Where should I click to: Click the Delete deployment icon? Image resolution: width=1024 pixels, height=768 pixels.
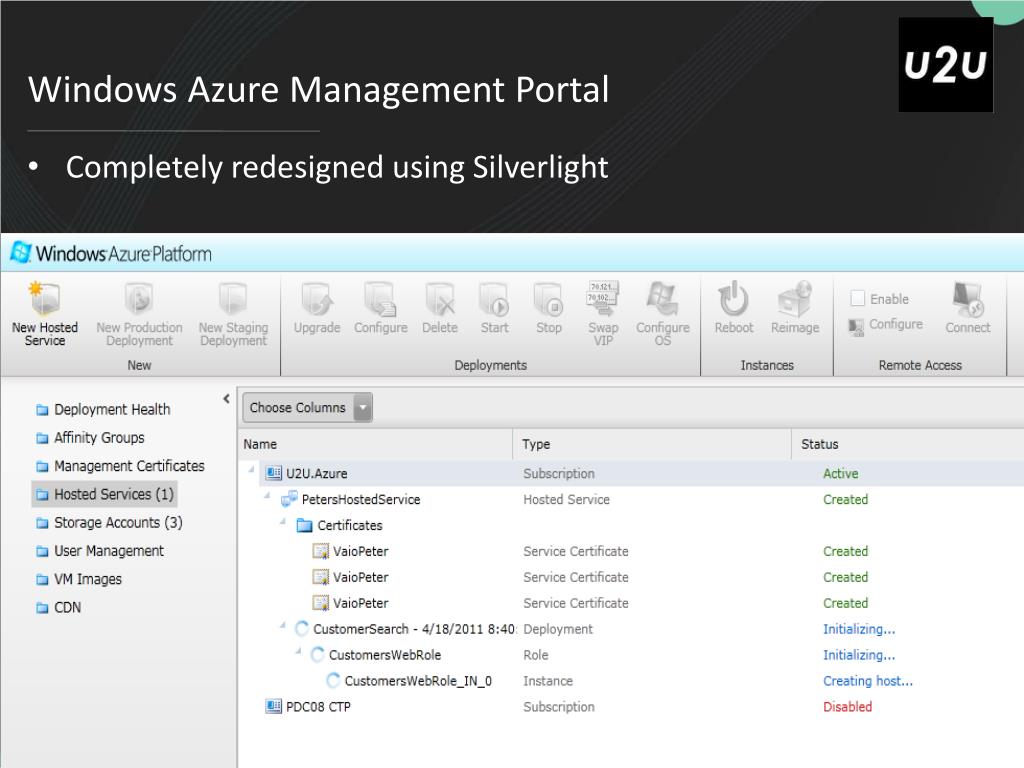pos(440,299)
